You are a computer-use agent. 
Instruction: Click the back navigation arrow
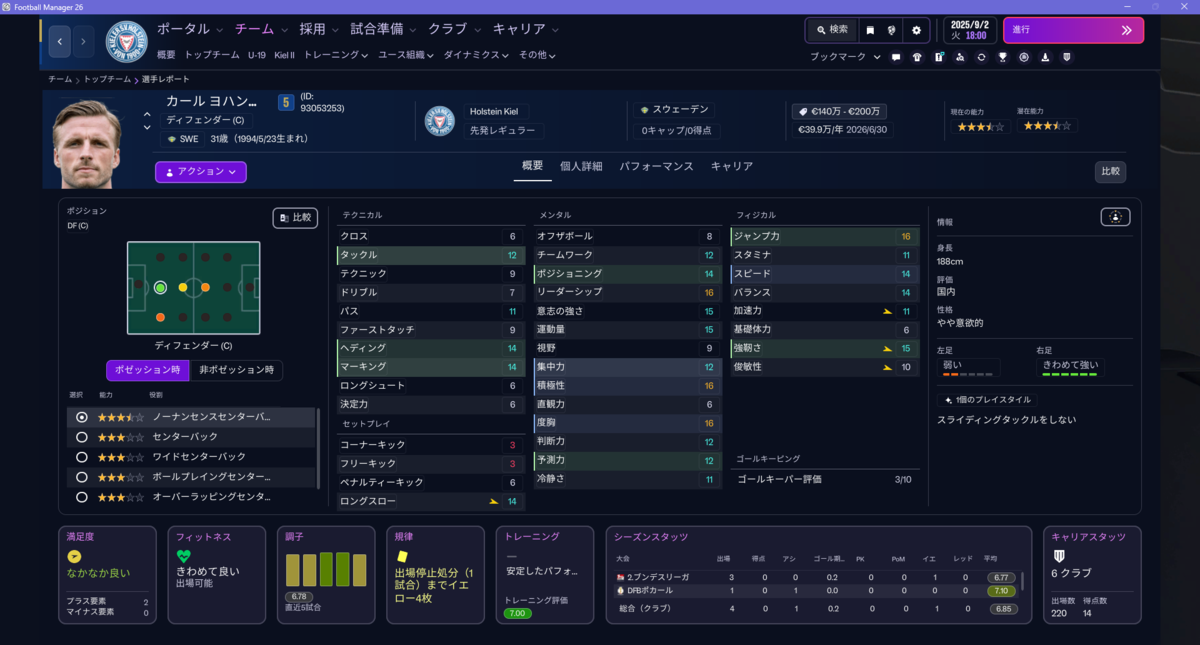tap(60, 42)
